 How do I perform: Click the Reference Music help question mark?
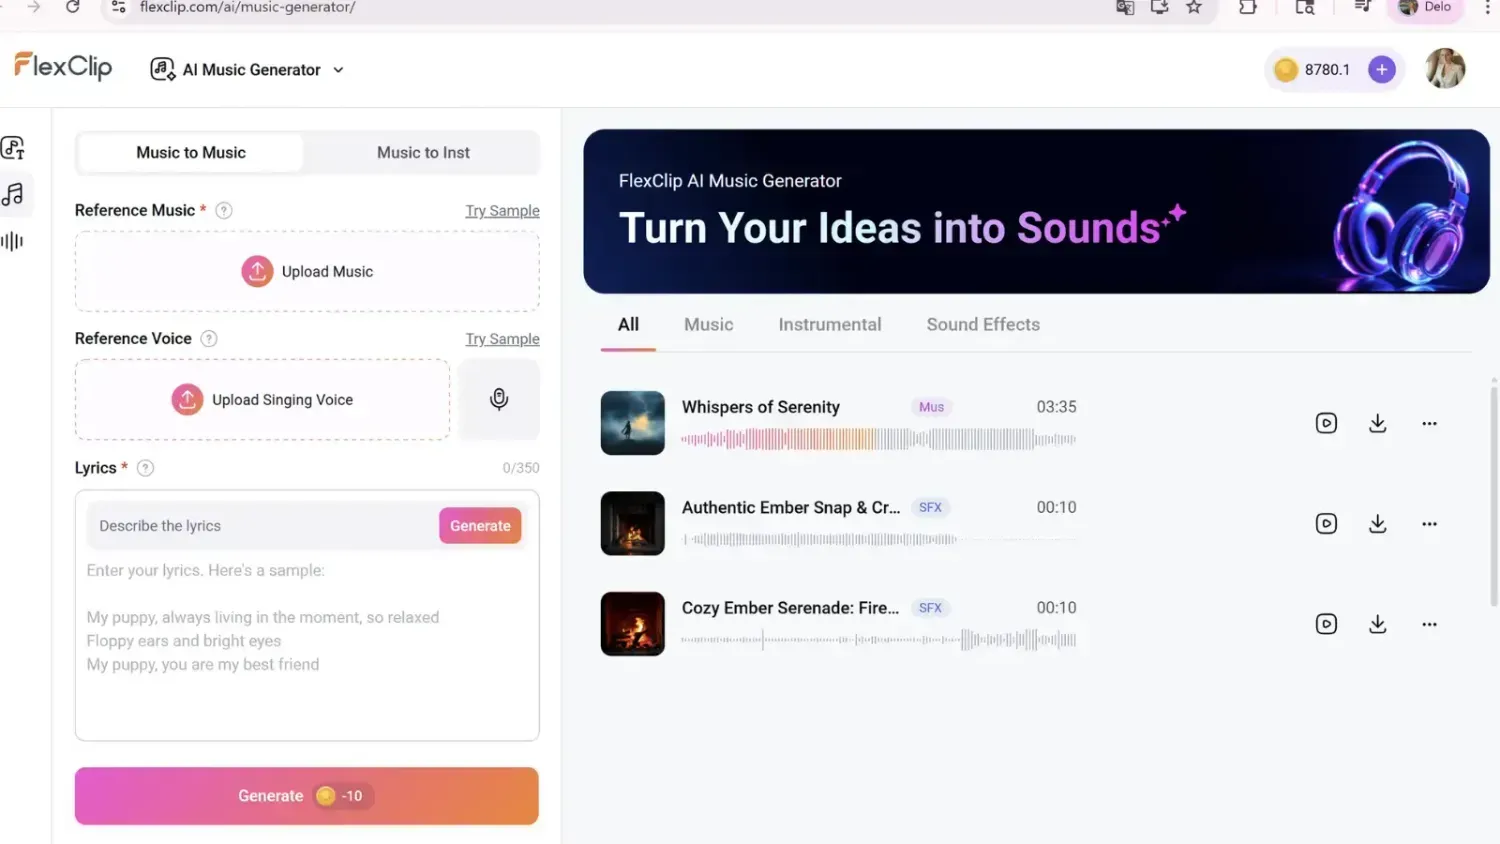point(223,210)
